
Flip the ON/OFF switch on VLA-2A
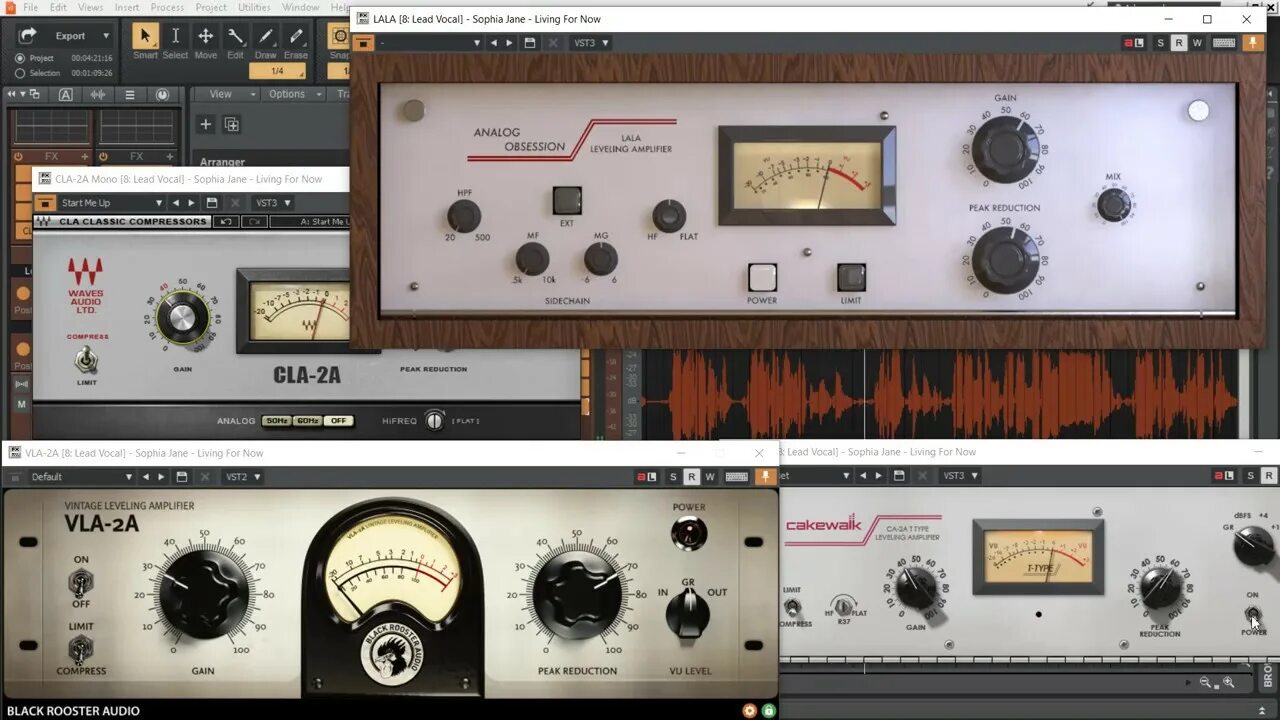(81, 581)
